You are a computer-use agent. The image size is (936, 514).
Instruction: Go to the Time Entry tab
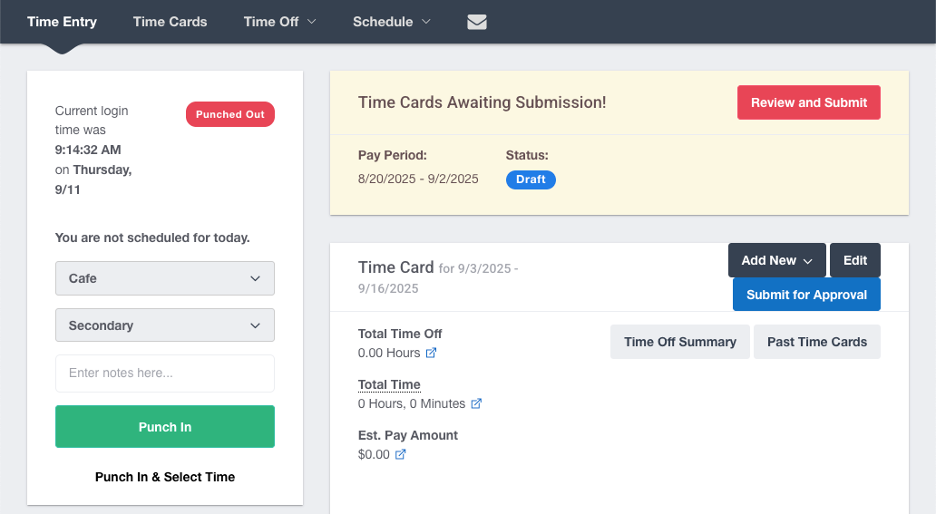pos(62,21)
